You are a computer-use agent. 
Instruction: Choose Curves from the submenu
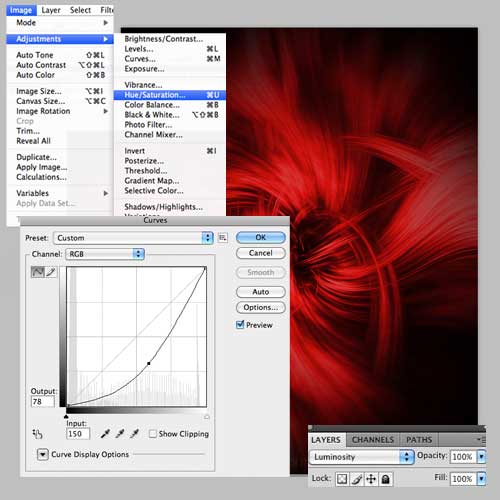pos(170,59)
